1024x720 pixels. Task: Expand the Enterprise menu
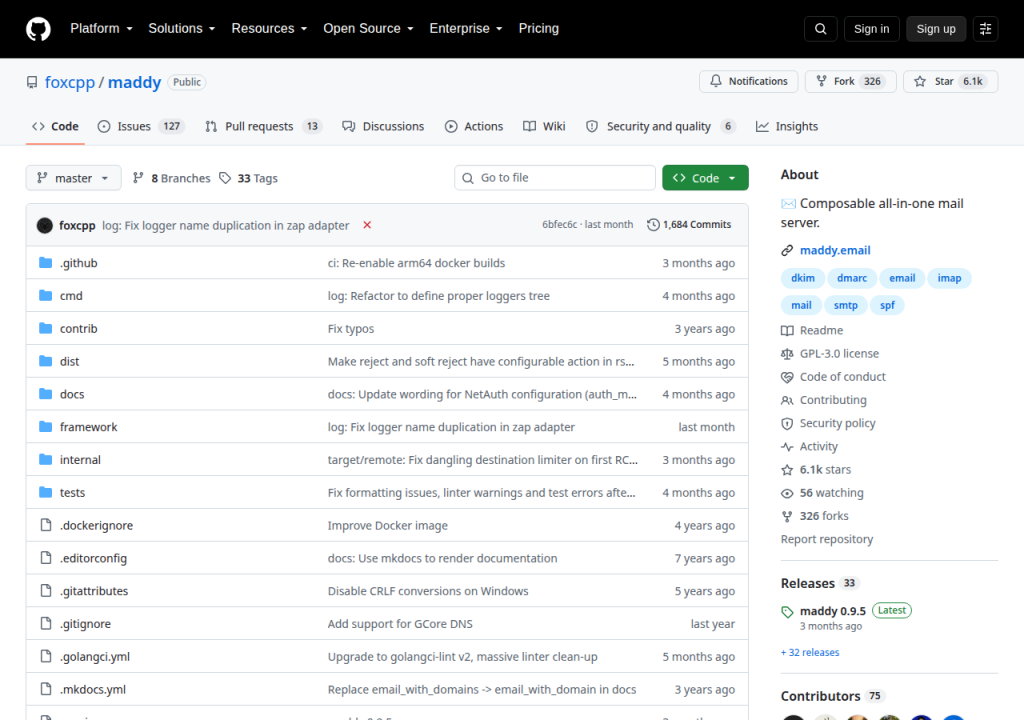coord(466,29)
